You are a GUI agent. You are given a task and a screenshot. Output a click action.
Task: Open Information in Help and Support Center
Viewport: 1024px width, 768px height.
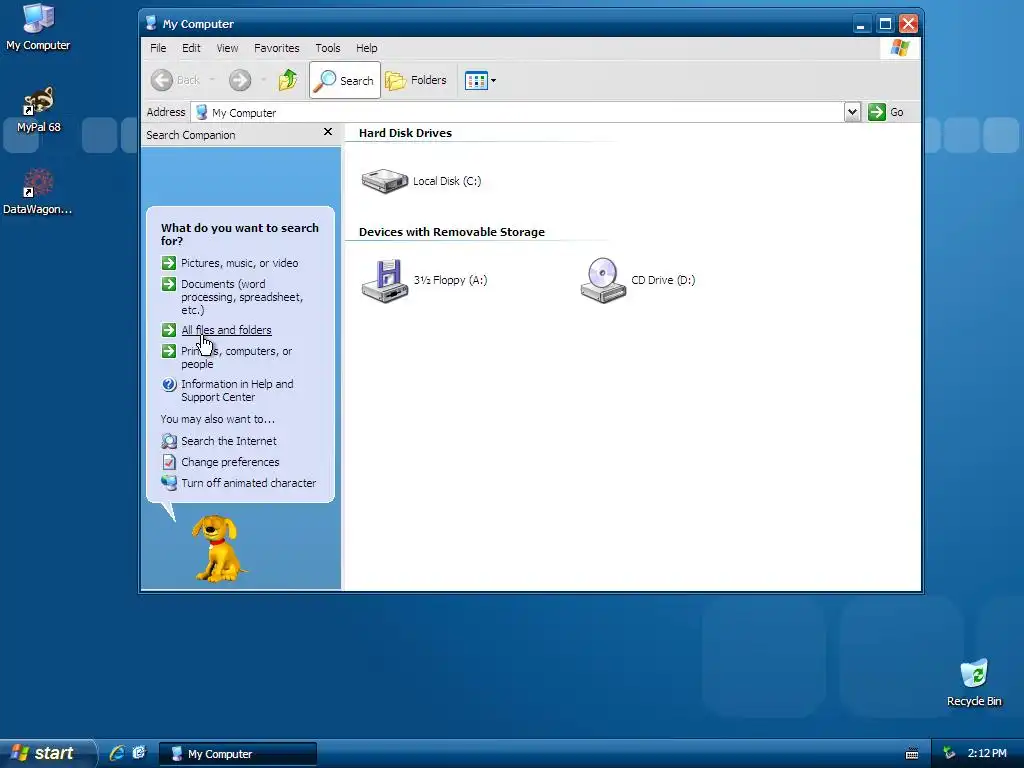click(x=237, y=391)
